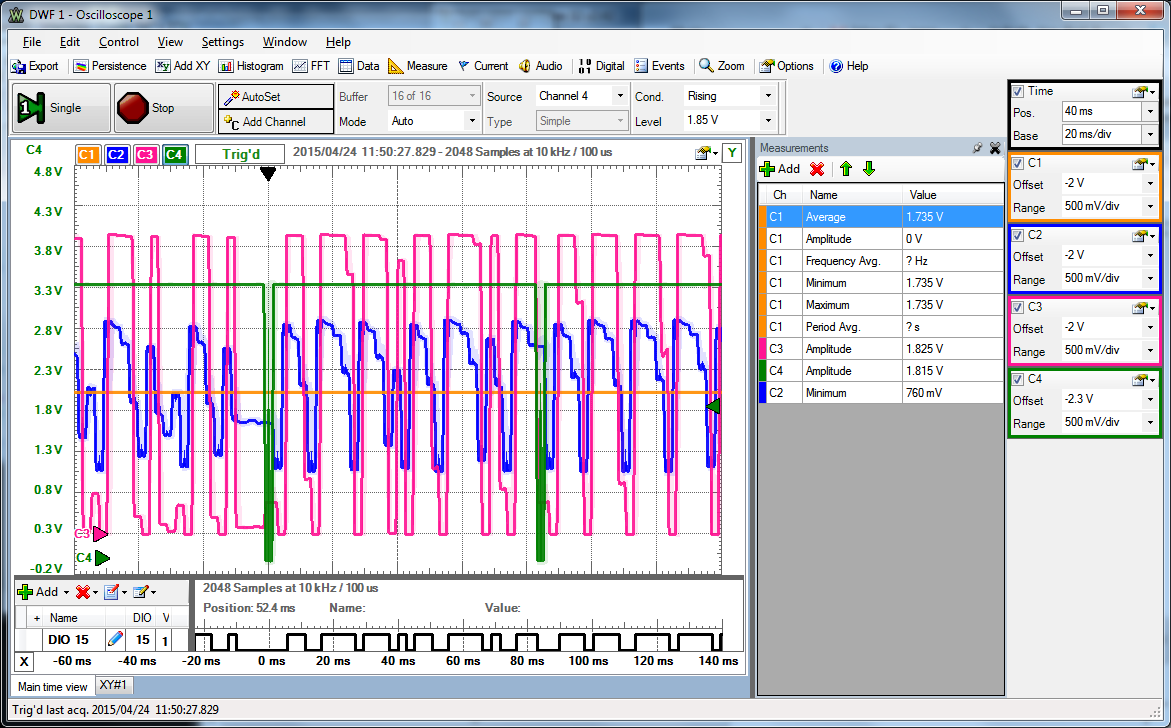Viewport: 1171px width, 728px height.
Task: Open the trigger Source dropdown
Action: (620, 96)
